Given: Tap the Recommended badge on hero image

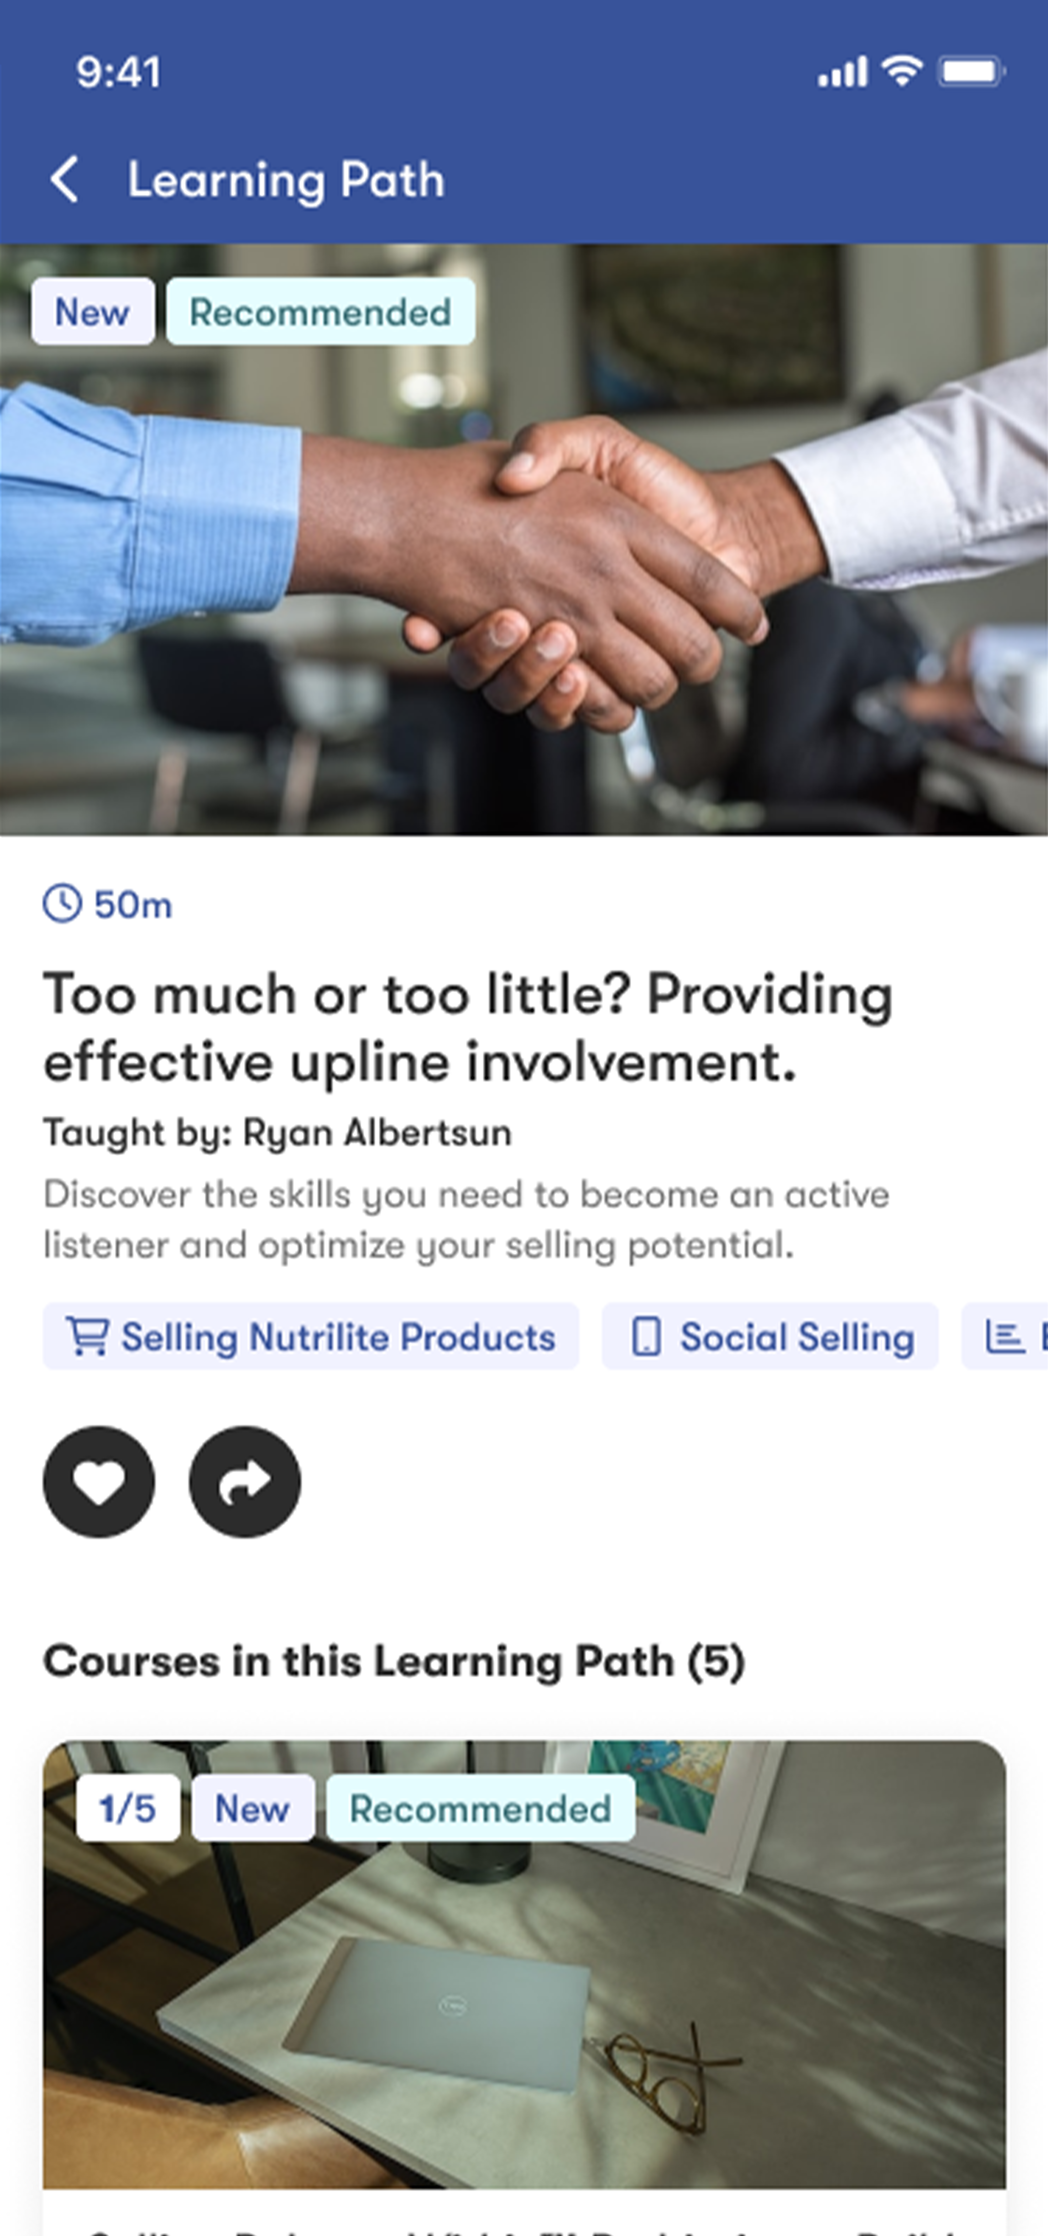Looking at the screenshot, I should (320, 312).
